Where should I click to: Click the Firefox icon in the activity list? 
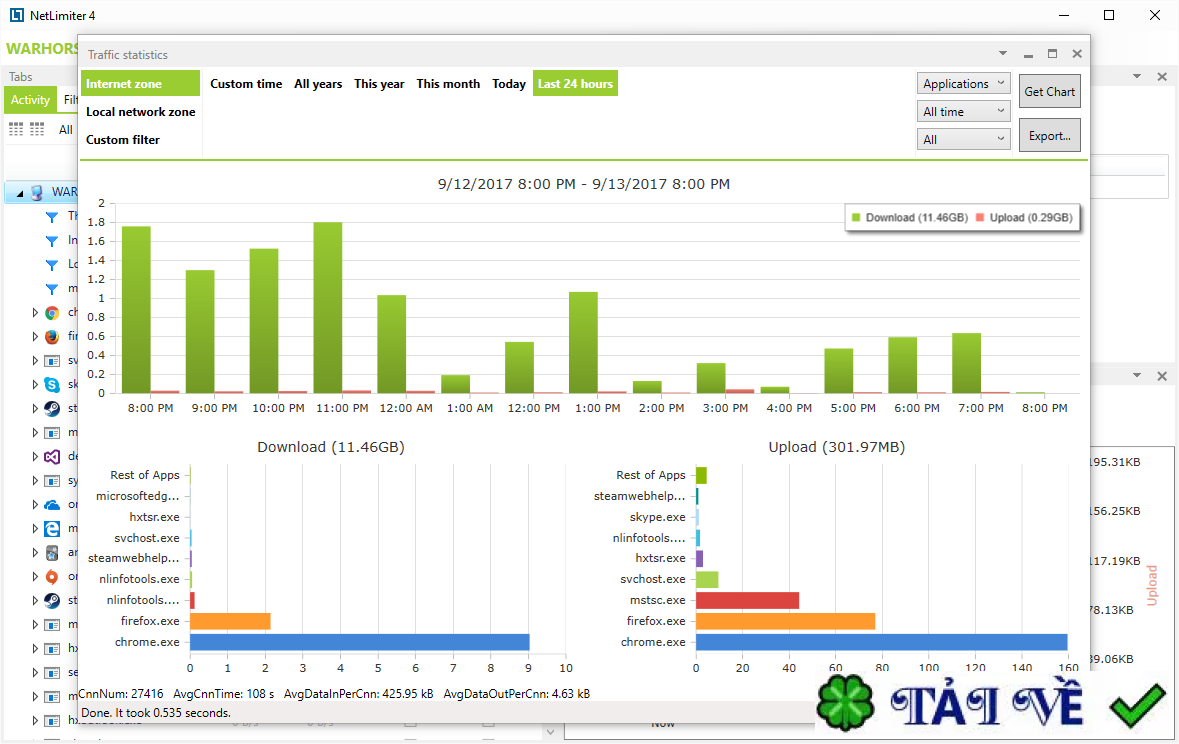click(52, 337)
